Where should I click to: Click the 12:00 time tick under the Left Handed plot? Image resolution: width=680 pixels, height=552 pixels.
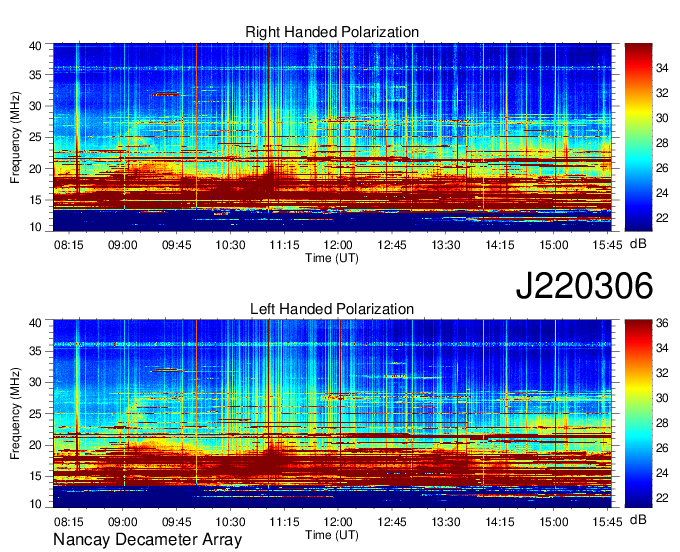(x=338, y=522)
